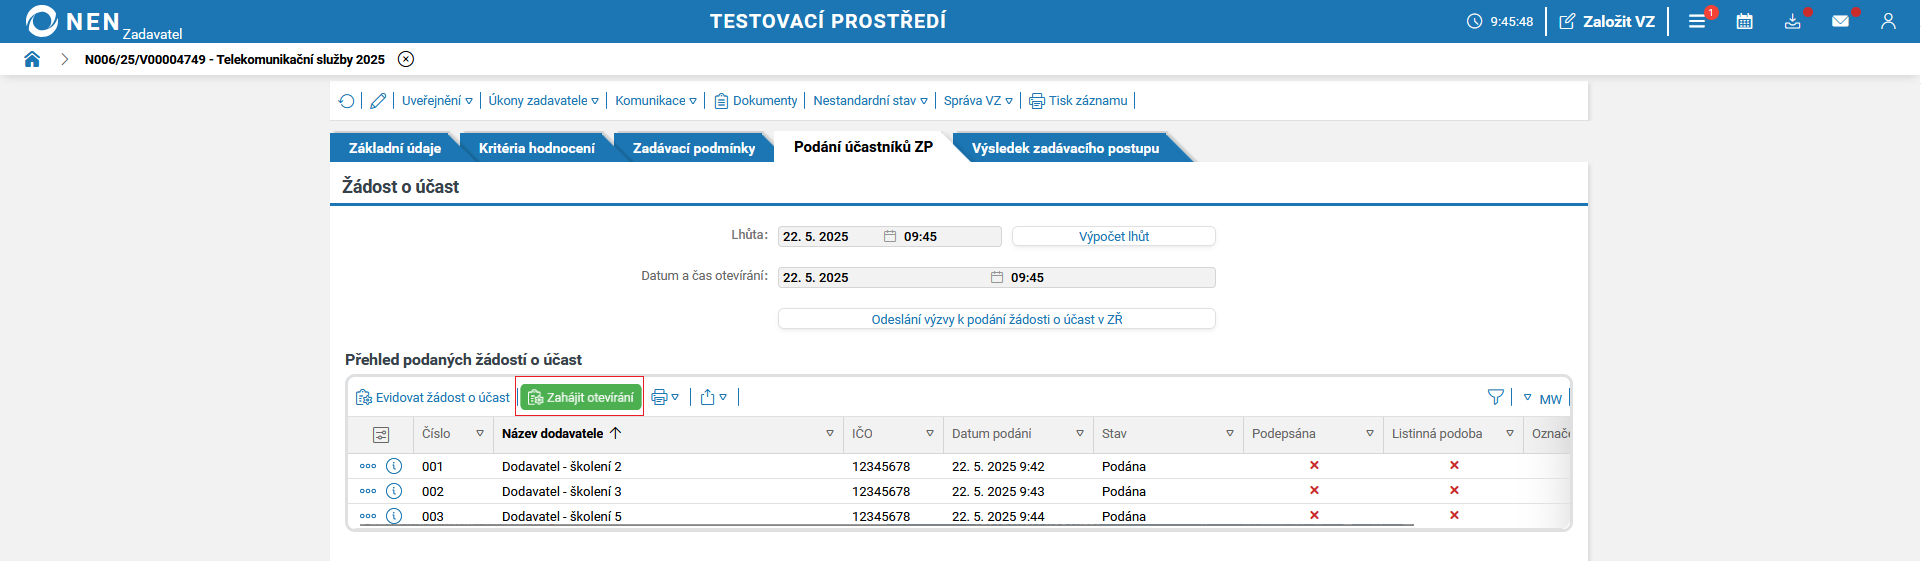Click the Zahájit otevírání button
1921x561 pixels.
580,397
